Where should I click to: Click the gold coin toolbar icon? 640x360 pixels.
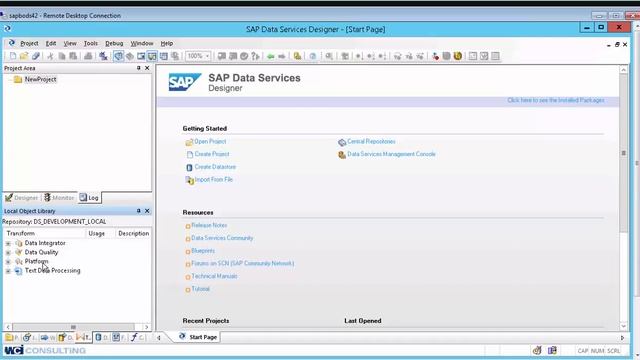pos(458,56)
